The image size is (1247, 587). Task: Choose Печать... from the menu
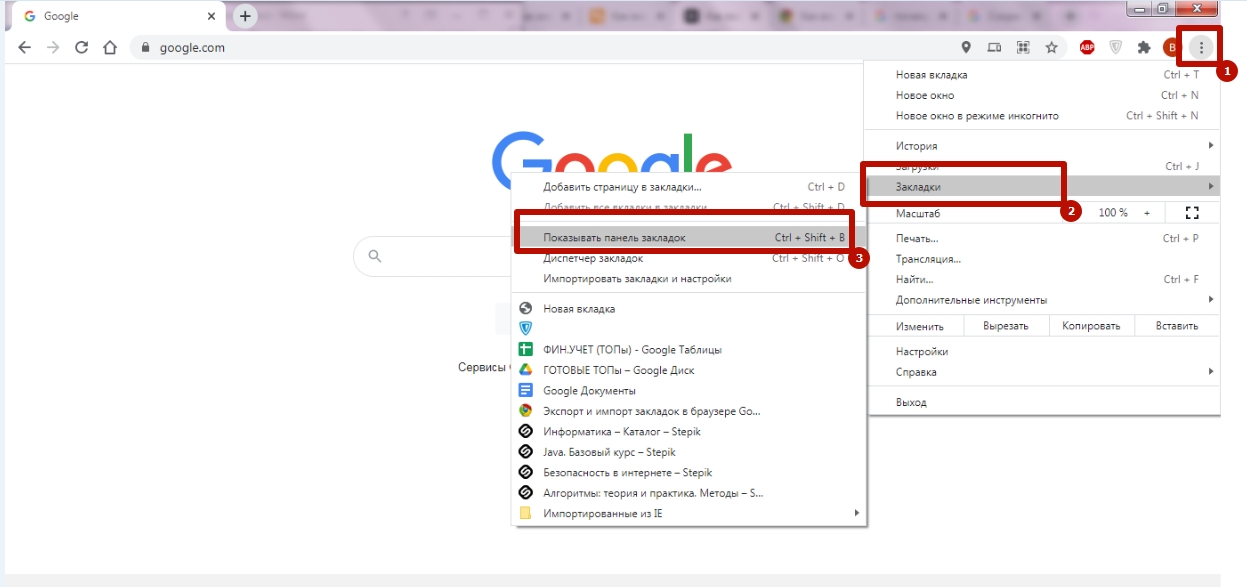coord(1042,239)
